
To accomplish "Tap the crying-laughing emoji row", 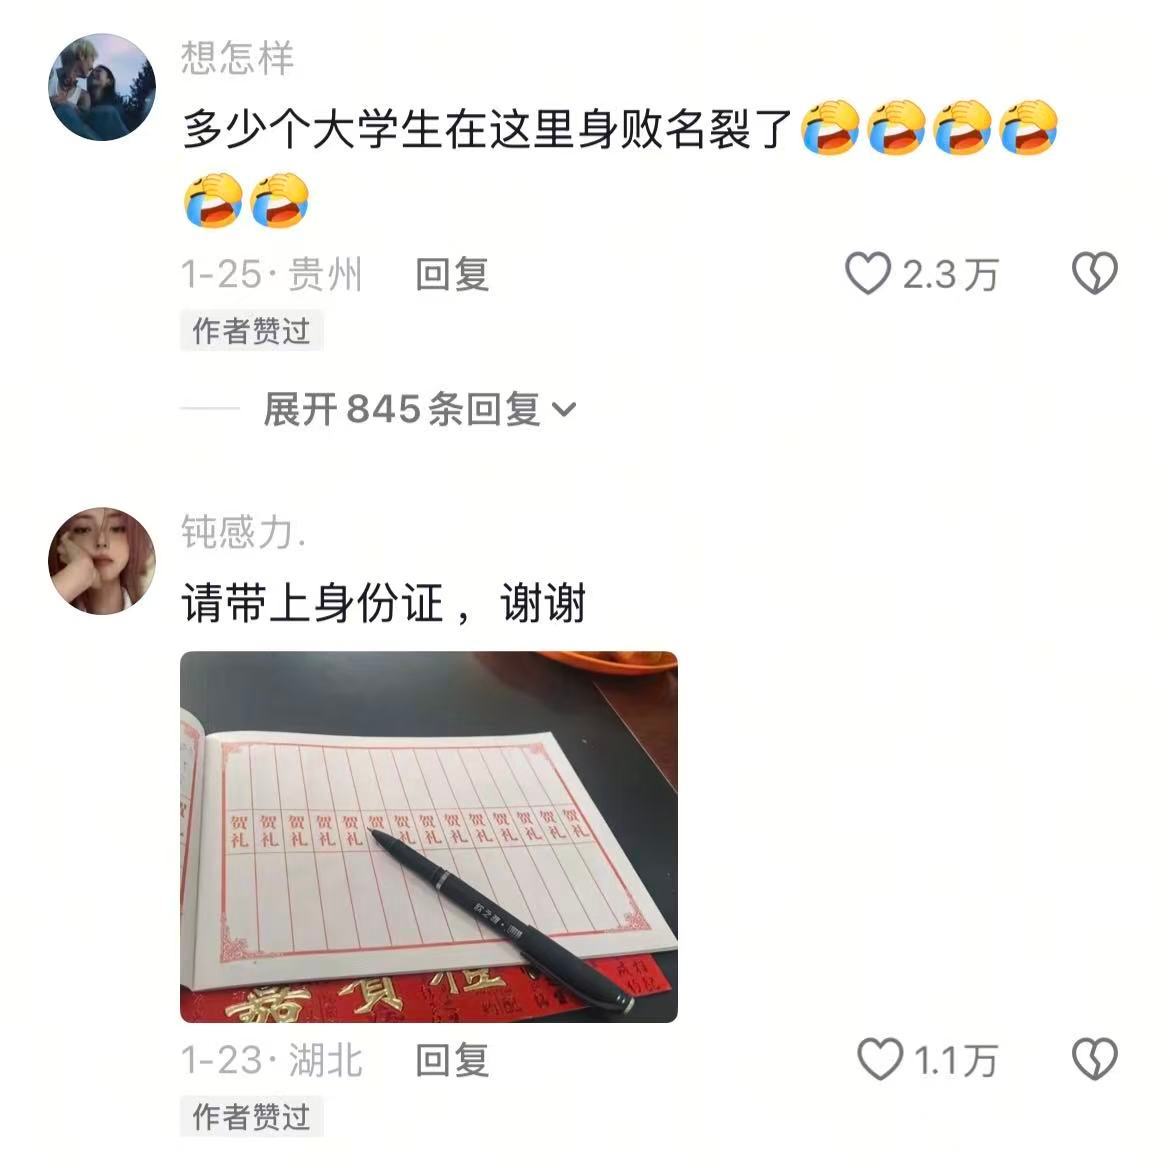I will [929, 127].
